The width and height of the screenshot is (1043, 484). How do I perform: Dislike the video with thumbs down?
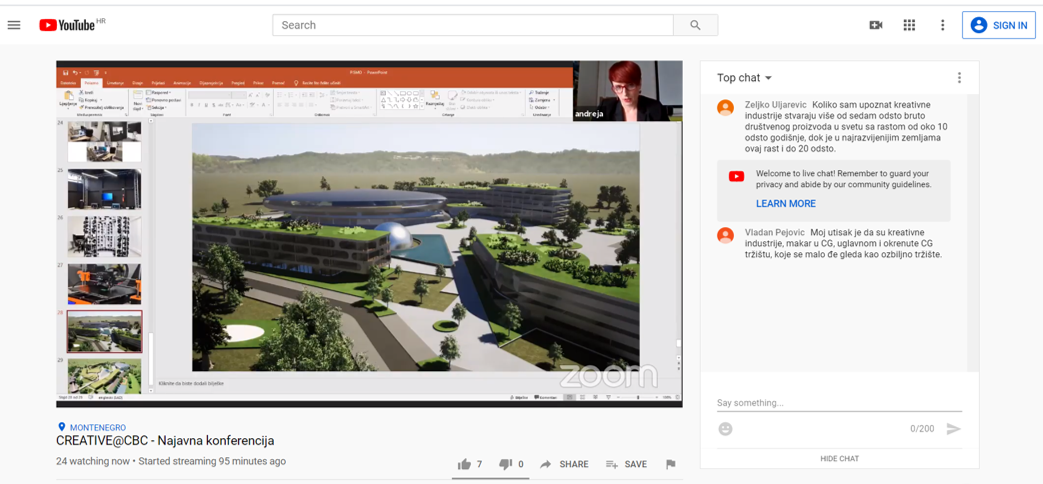[x=506, y=464]
